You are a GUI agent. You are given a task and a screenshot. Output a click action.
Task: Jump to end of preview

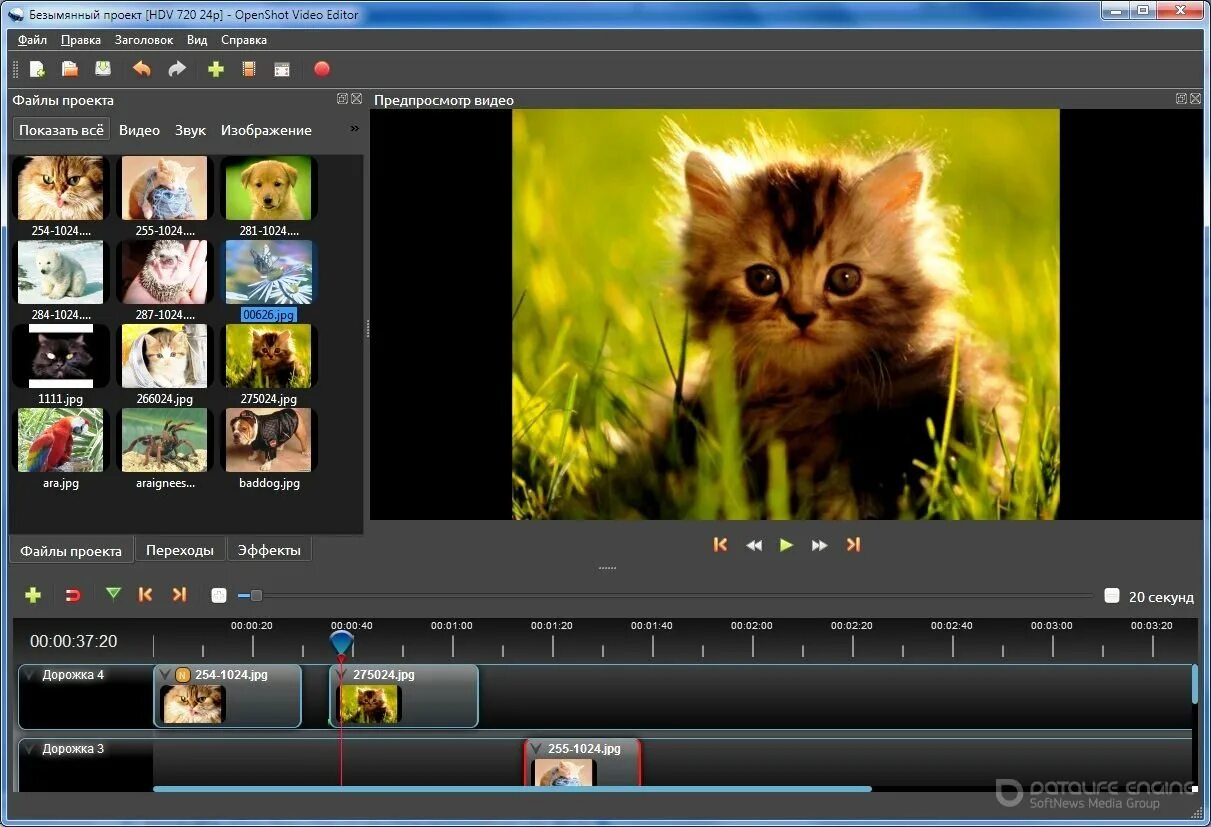tap(853, 545)
